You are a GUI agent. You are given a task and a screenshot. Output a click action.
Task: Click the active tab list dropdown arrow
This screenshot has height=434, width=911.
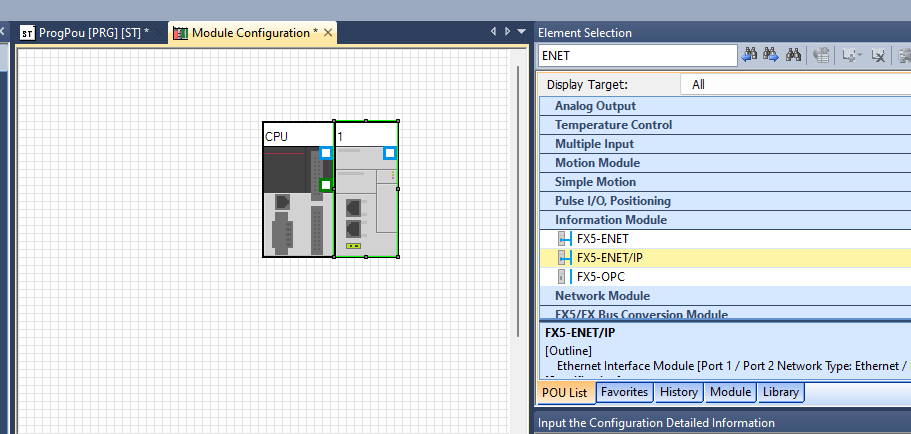[x=519, y=33]
